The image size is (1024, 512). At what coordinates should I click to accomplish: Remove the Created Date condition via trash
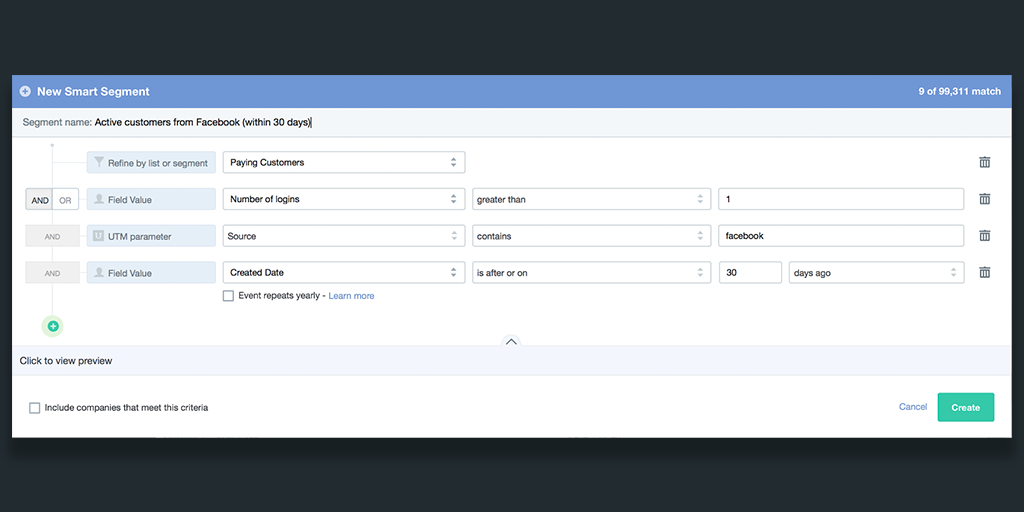coord(985,272)
